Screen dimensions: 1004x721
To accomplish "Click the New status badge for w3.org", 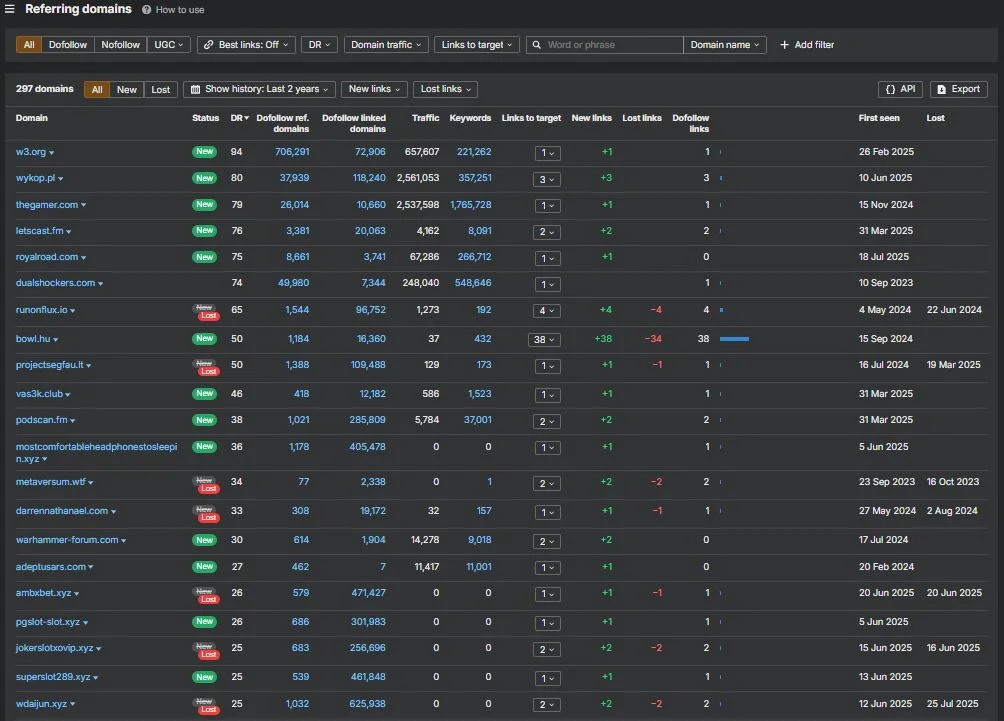I will pos(205,152).
